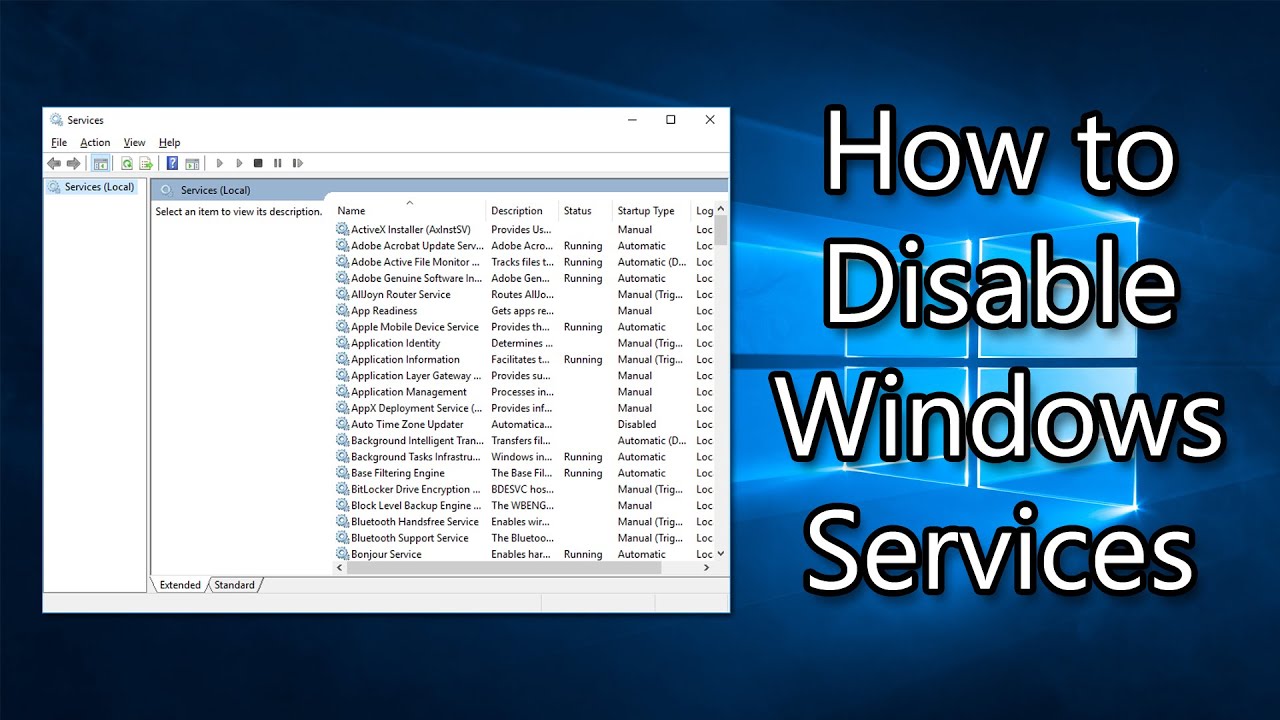1280x720 pixels.
Task: Click the Back navigation arrow
Action: tap(55, 163)
